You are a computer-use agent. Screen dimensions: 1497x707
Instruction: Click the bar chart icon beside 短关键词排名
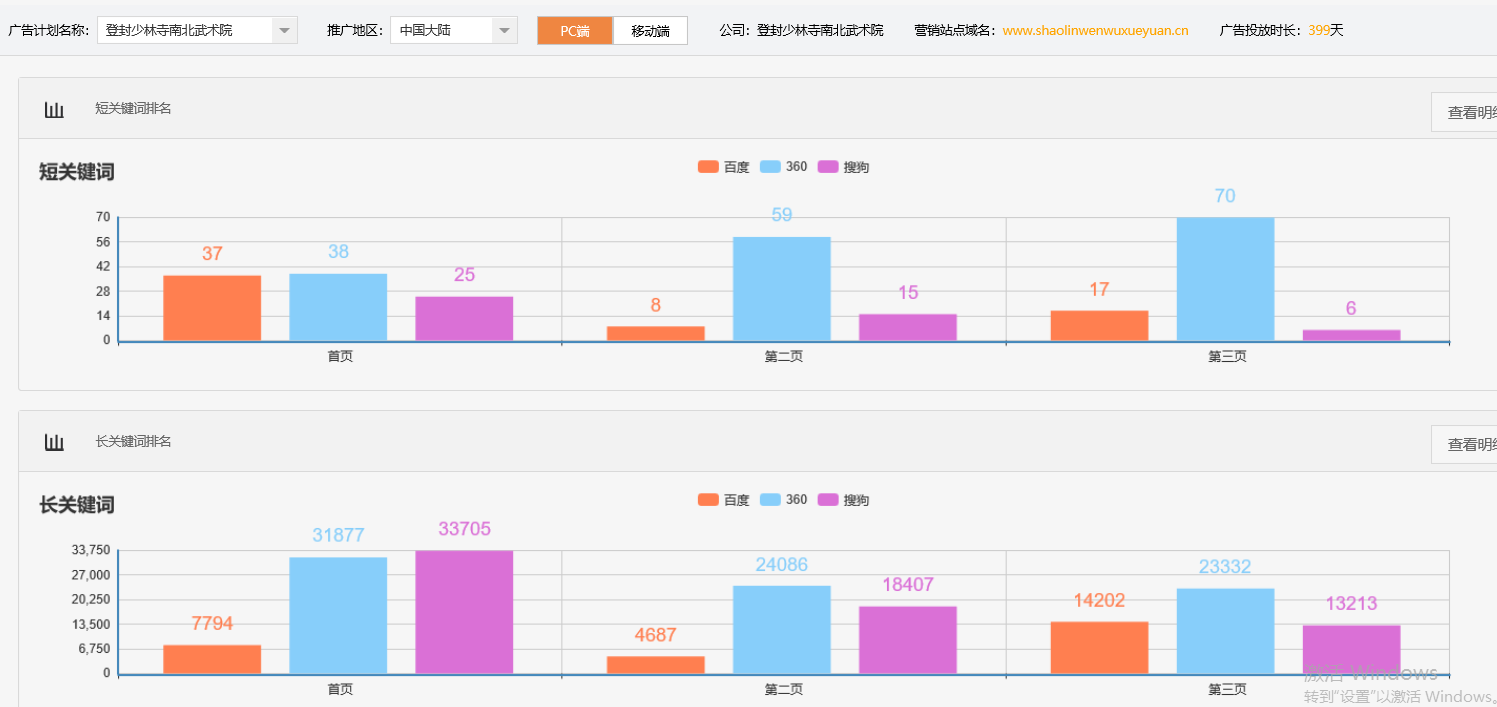coord(54,109)
